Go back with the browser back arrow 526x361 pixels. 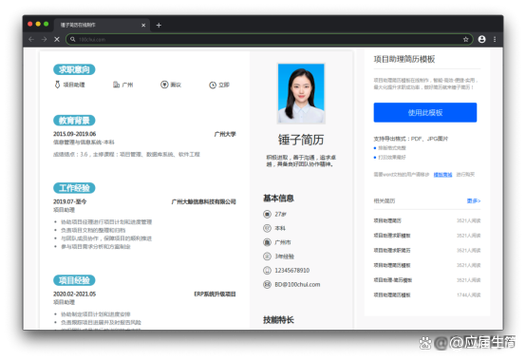[x=32, y=39]
